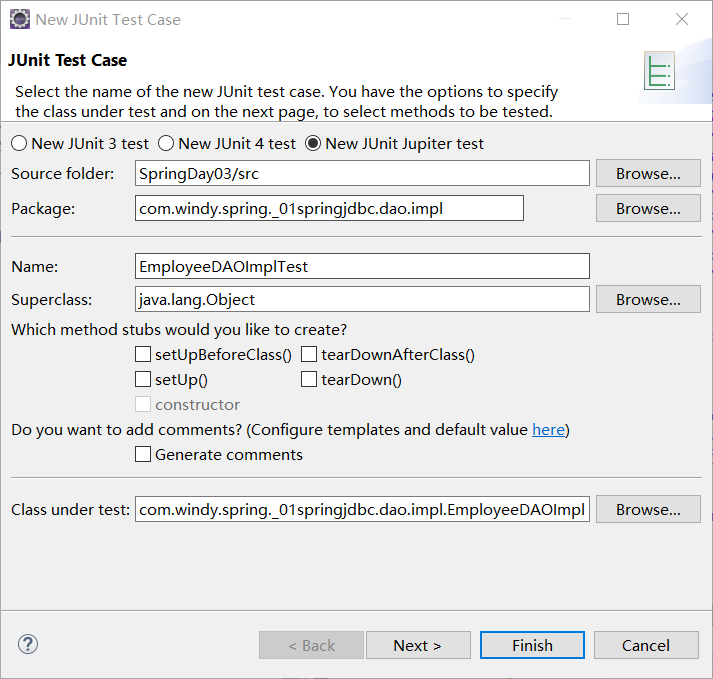
Task: Browse for the Source folder
Action: coord(648,173)
